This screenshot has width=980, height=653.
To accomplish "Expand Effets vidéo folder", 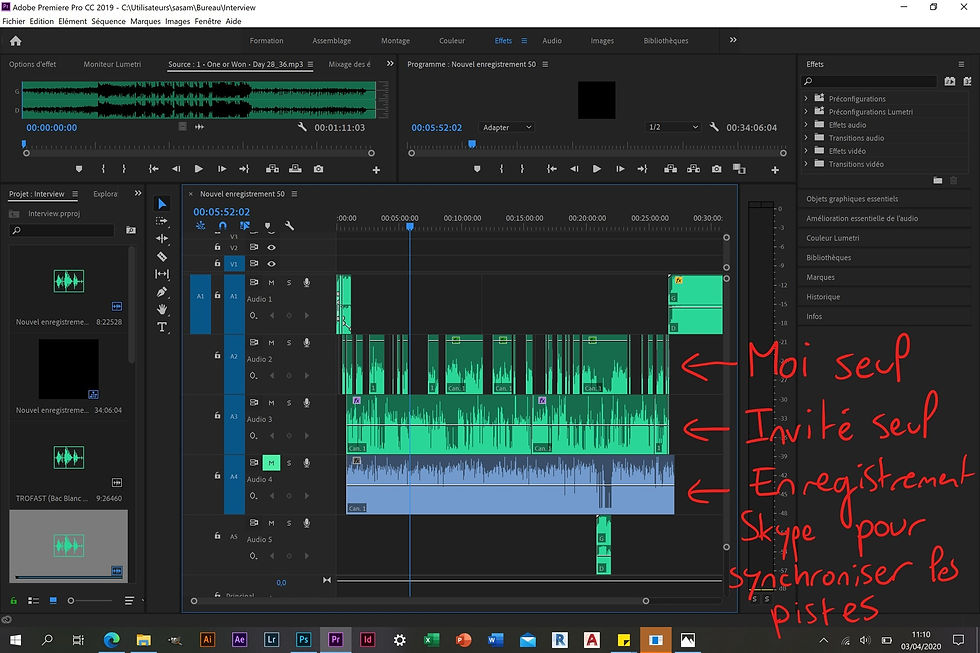I will [x=806, y=151].
